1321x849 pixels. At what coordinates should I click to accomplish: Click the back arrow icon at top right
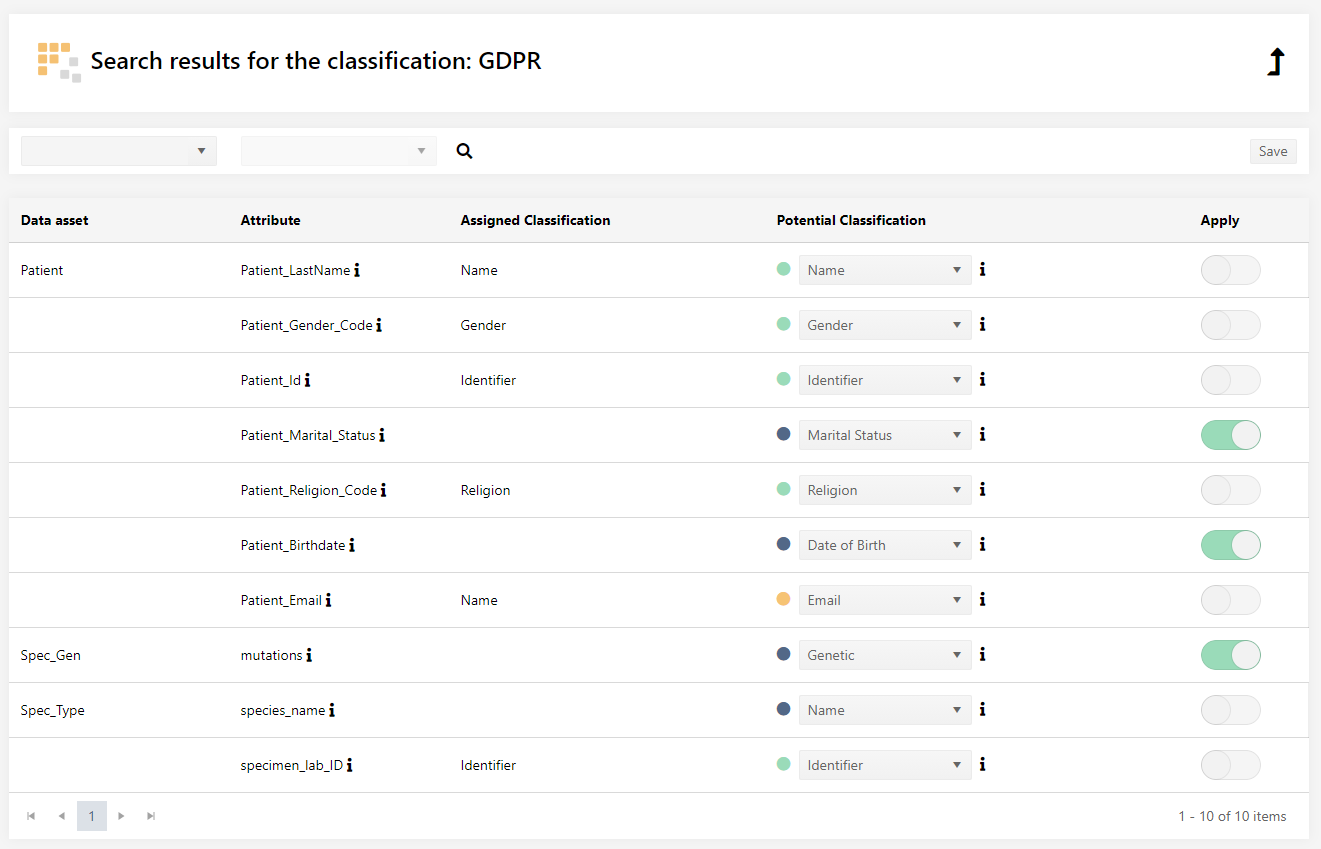pyautogui.click(x=1275, y=62)
